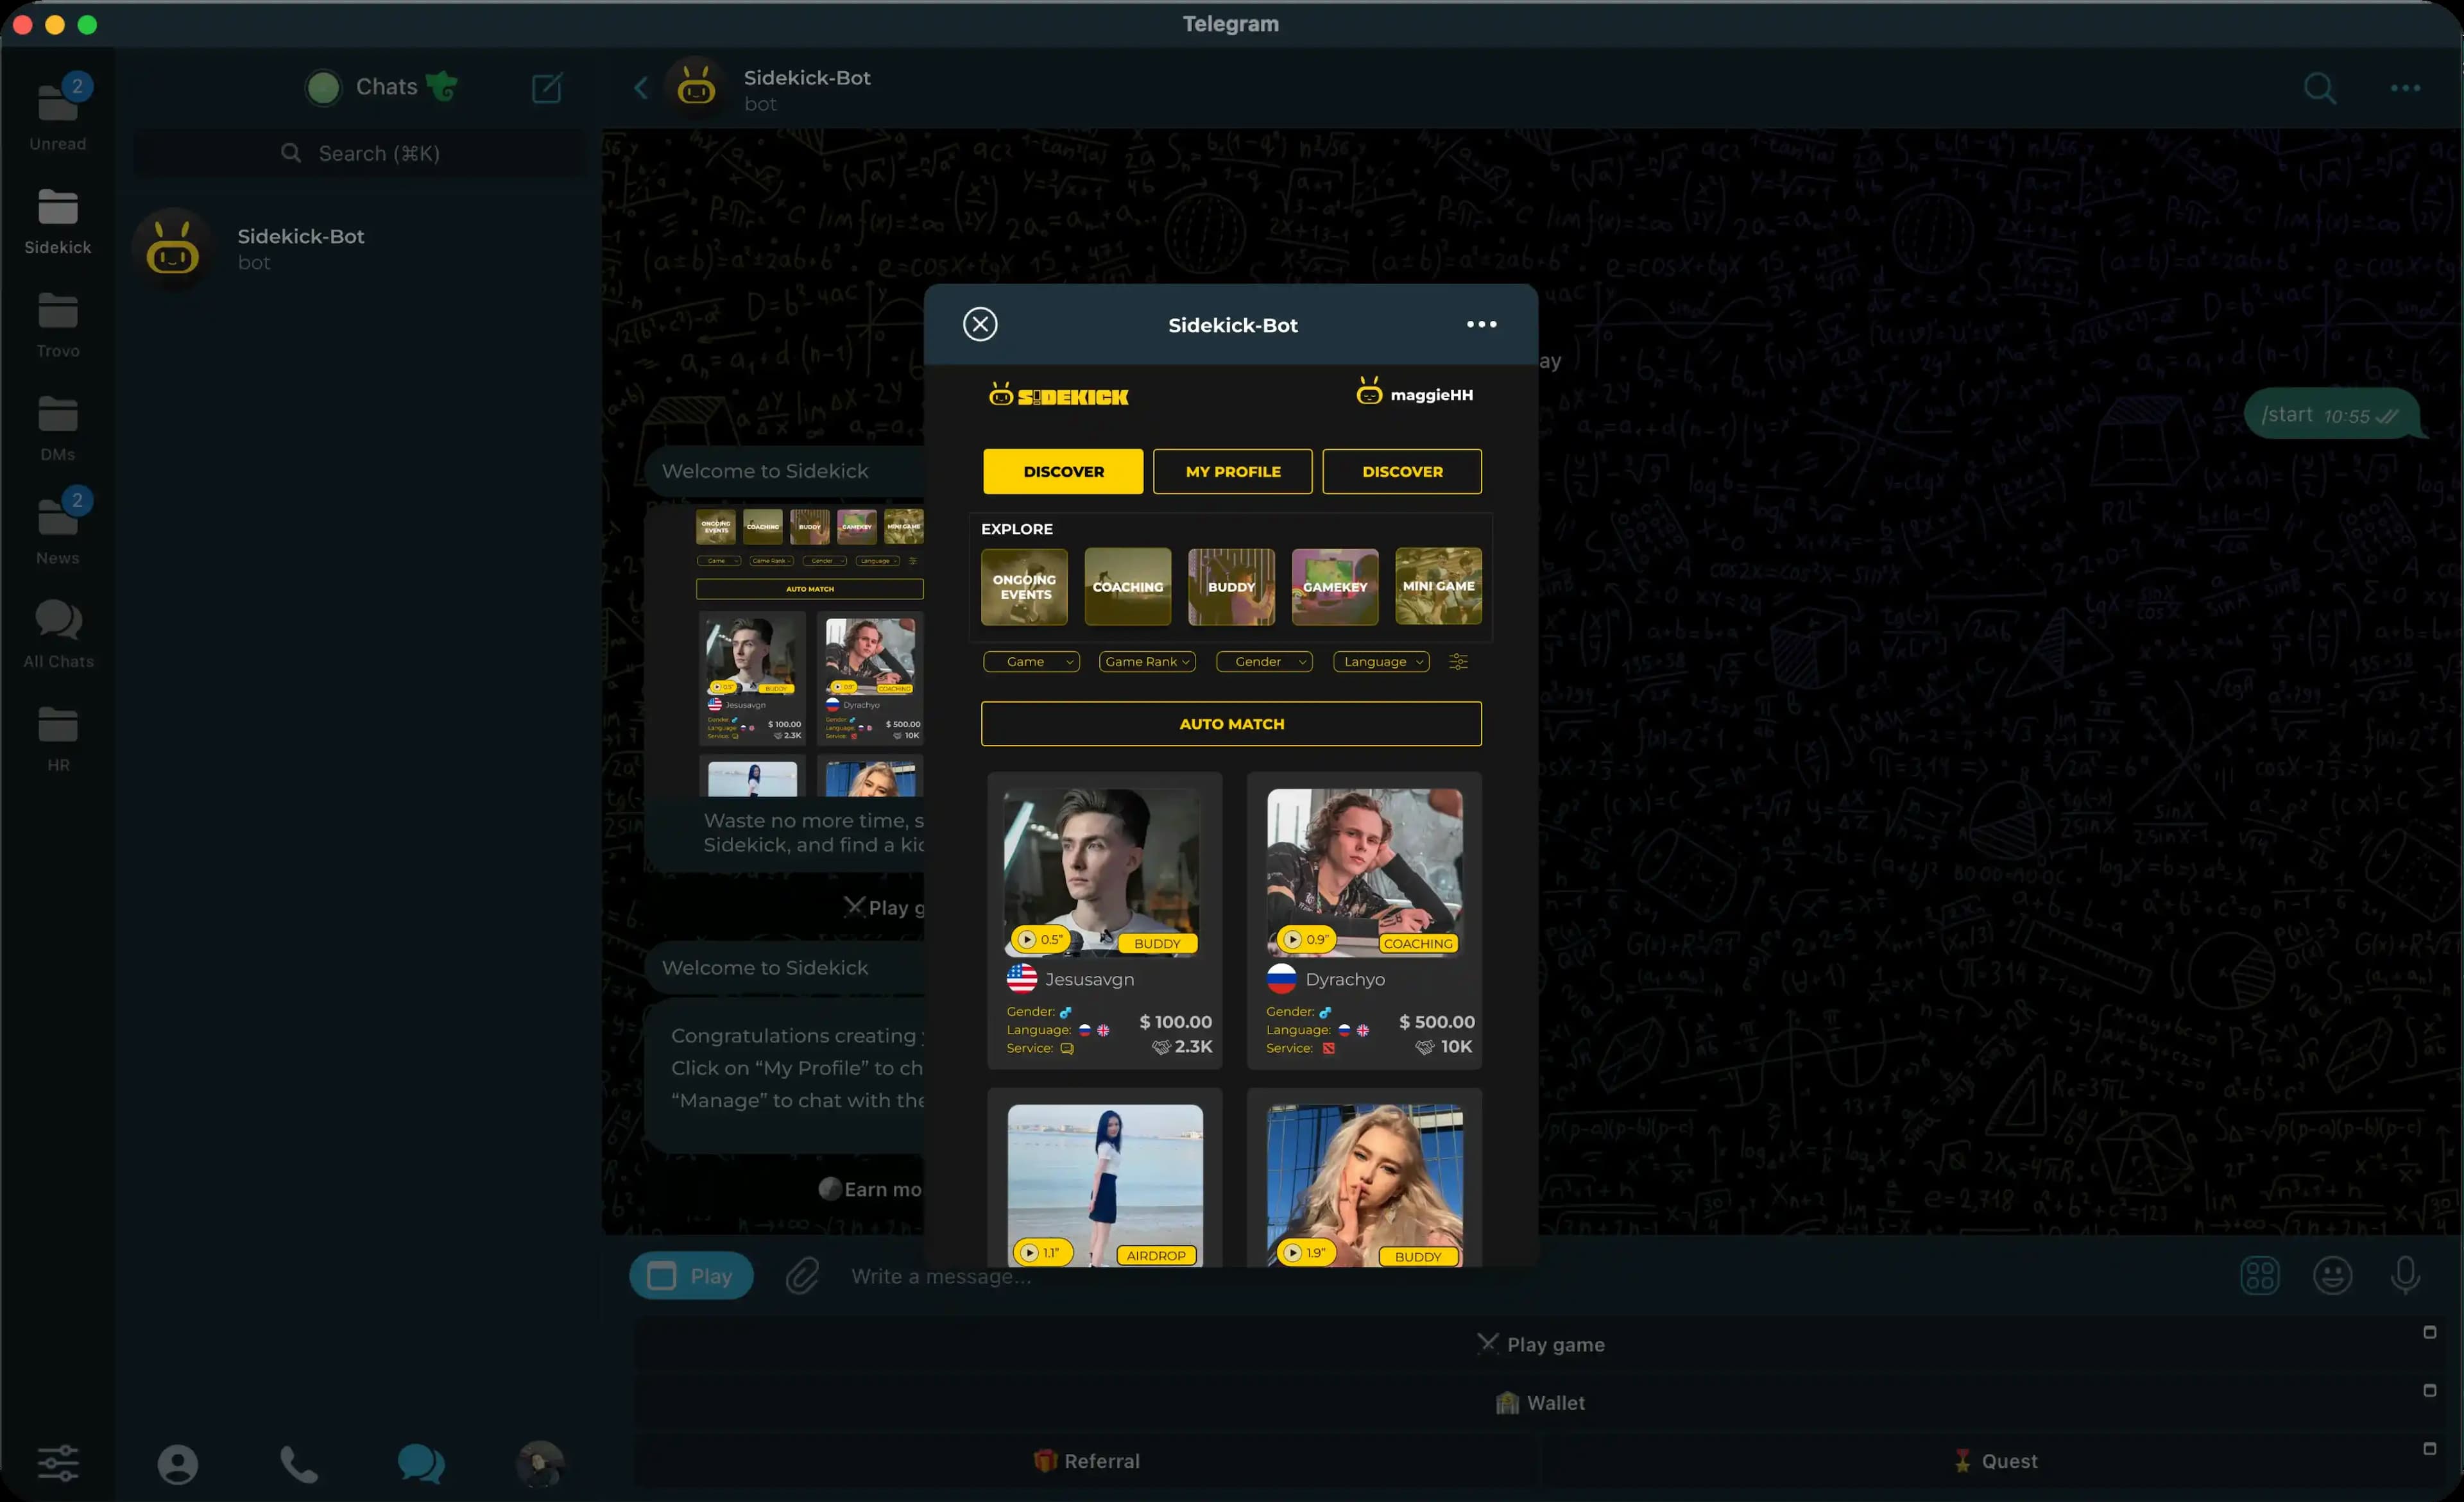Play 1.1" voice clip on Airdrop card
Image resolution: width=2464 pixels, height=1502 pixels.
click(1042, 1252)
